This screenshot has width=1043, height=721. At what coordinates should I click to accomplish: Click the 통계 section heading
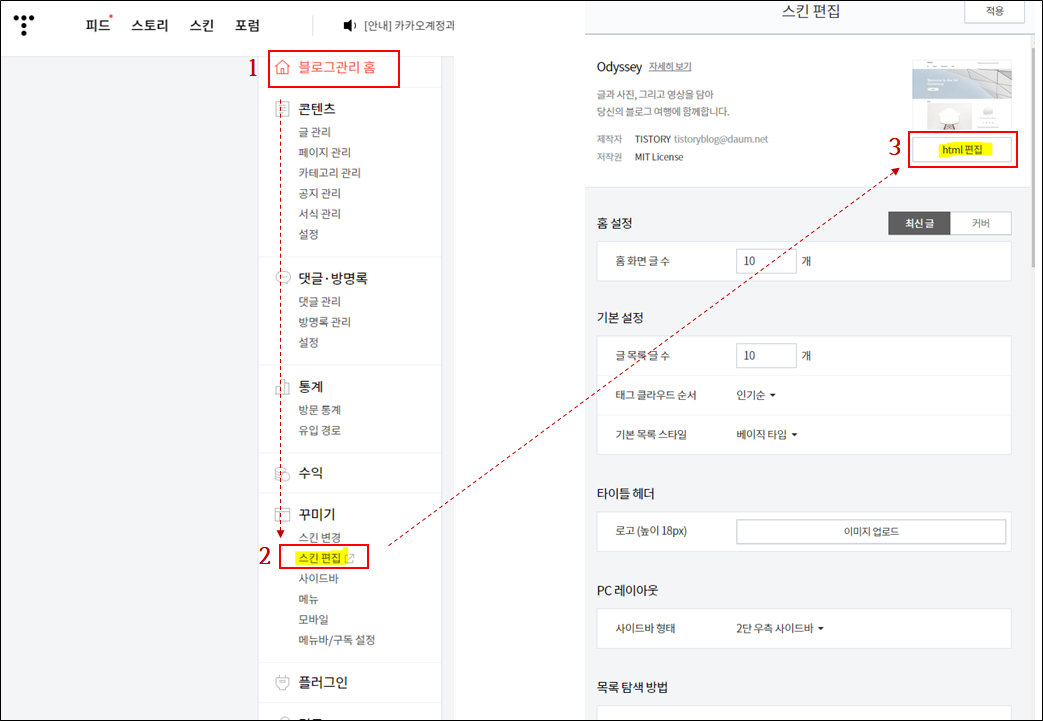pyautogui.click(x=311, y=386)
